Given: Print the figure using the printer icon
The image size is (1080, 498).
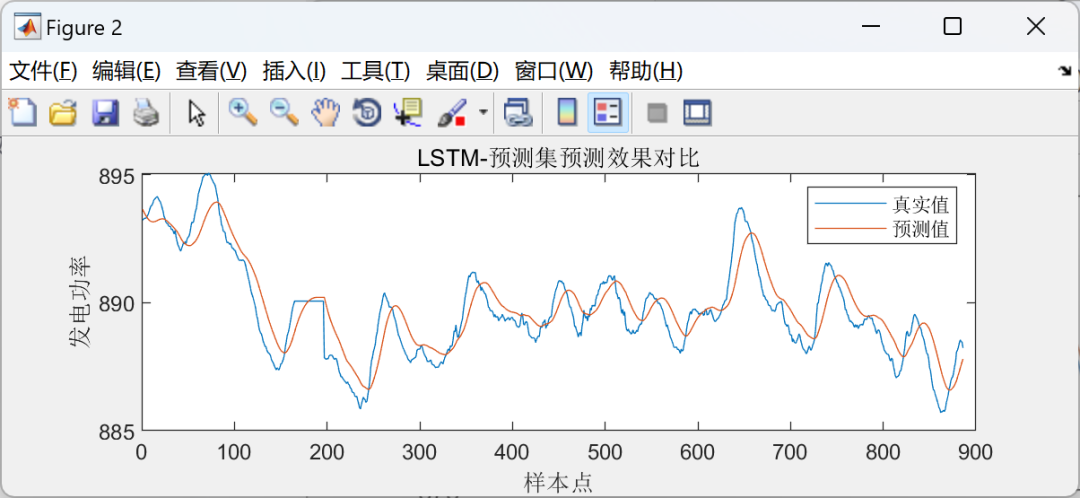Looking at the screenshot, I should [x=146, y=112].
